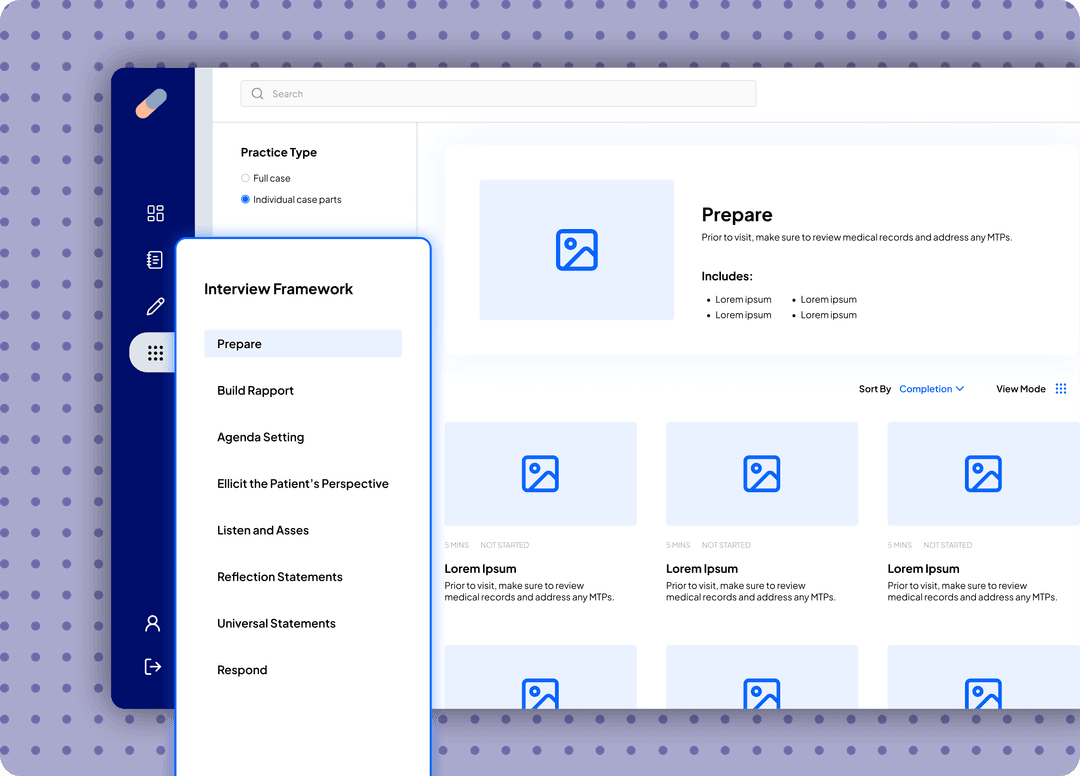Select the pencil edit icon

155,306
